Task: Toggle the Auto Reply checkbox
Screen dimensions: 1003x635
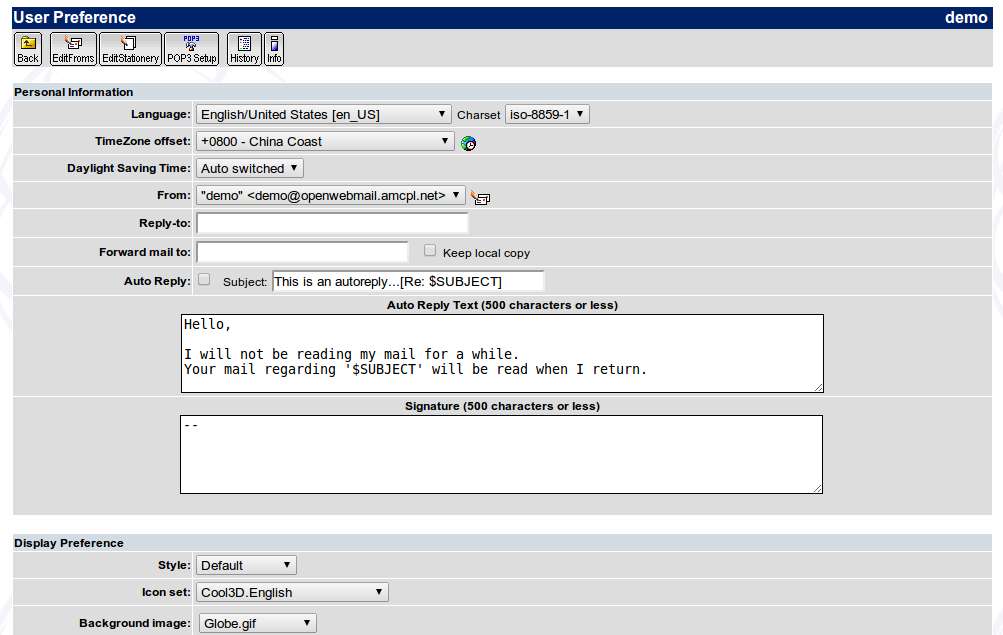Action: point(204,280)
